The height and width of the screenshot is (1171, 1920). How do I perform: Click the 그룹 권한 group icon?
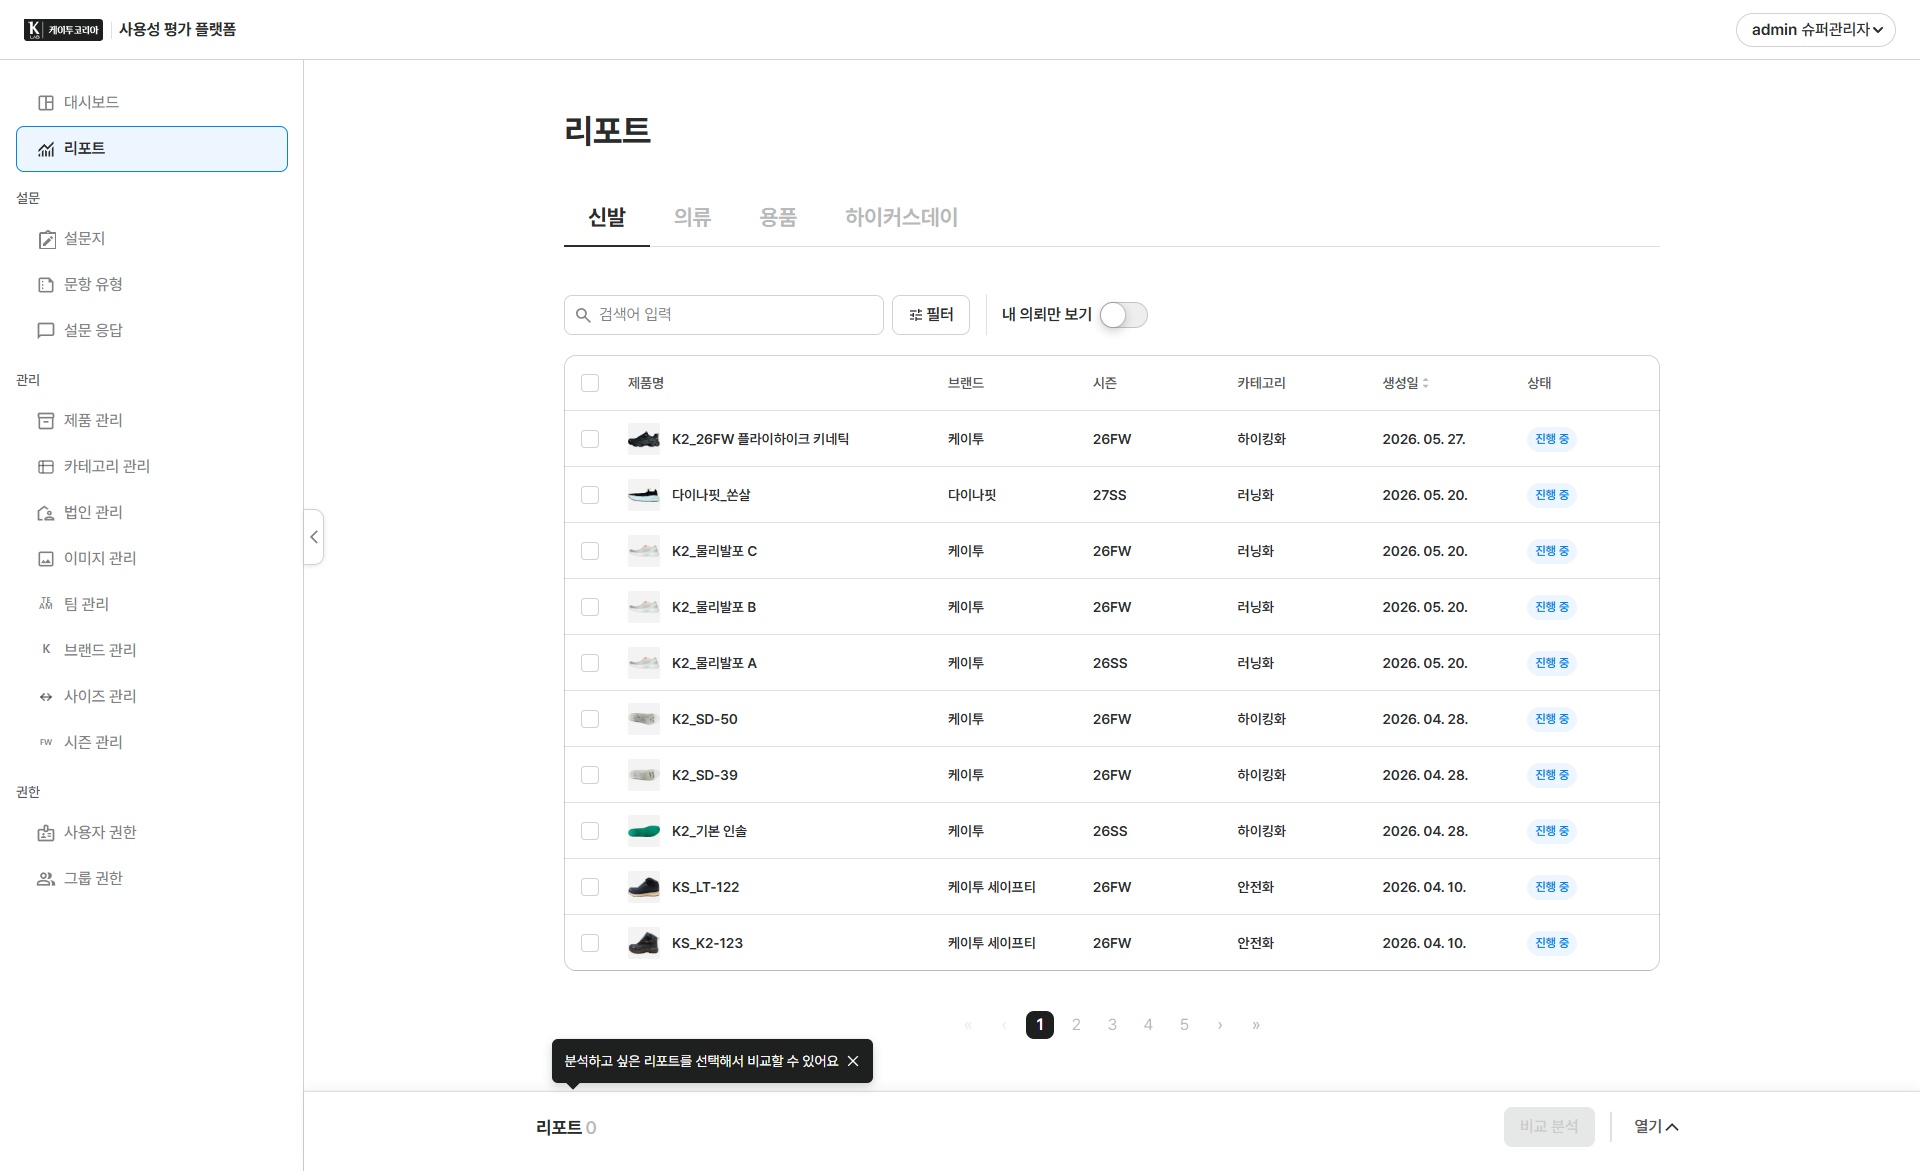pyautogui.click(x=46, y=879)
